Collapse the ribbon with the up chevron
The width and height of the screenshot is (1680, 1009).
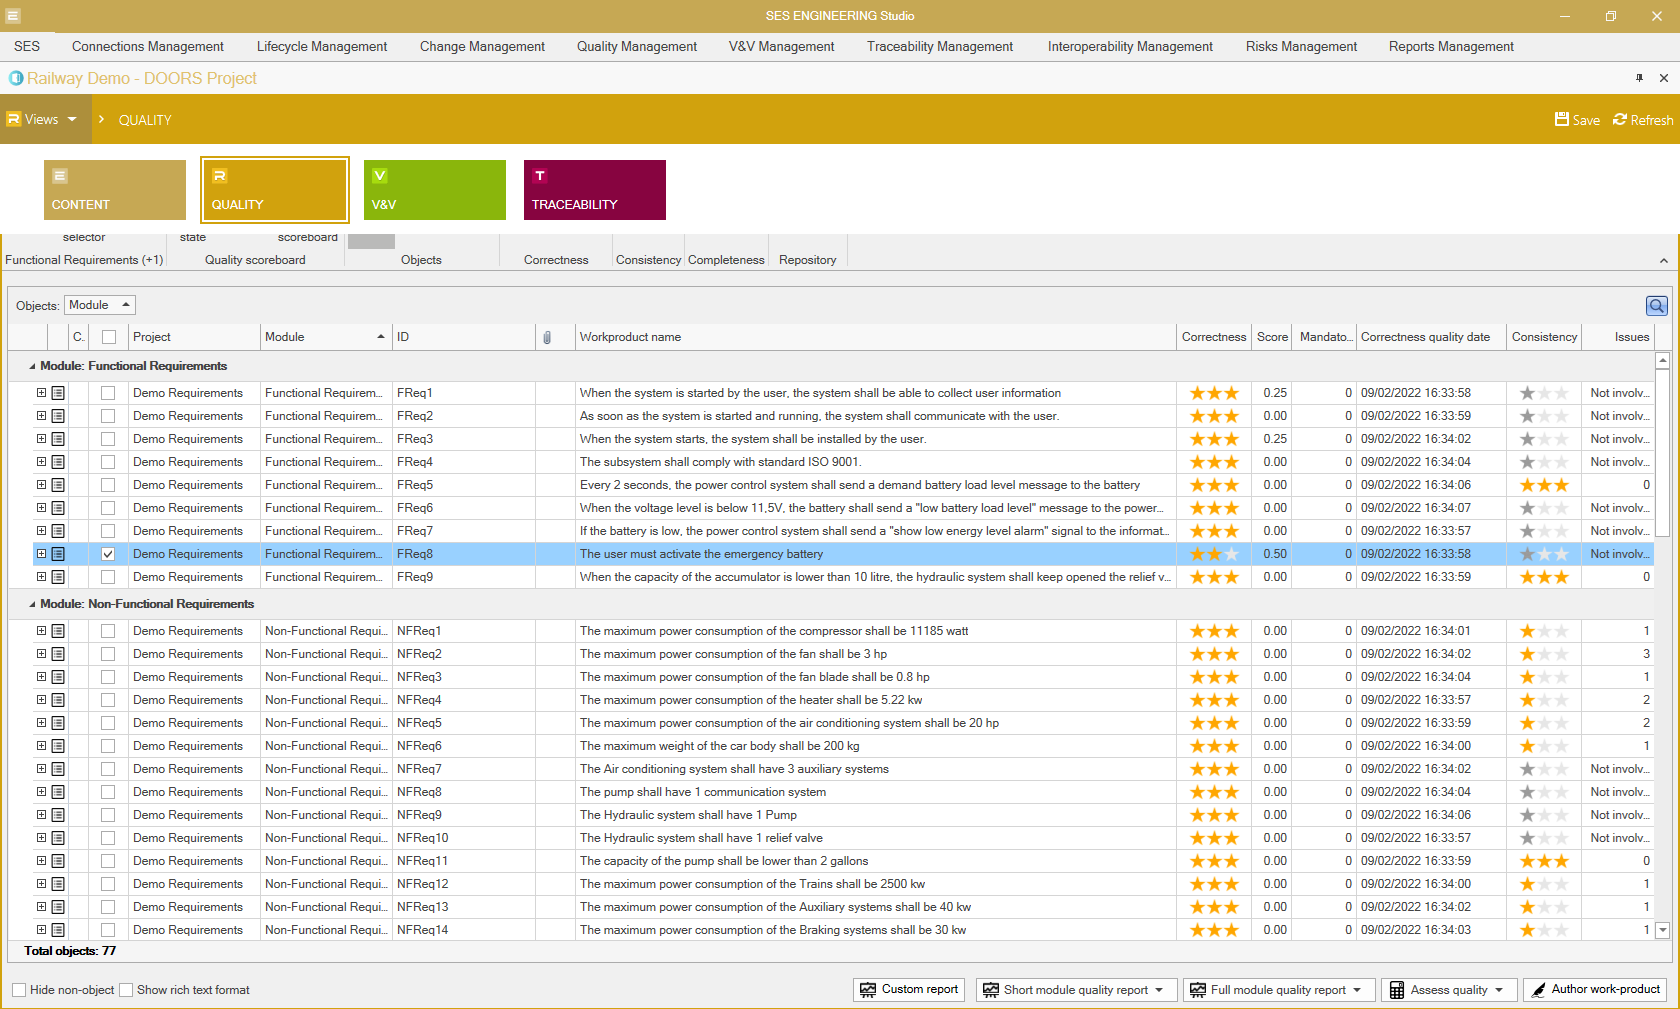[1664, 261]
